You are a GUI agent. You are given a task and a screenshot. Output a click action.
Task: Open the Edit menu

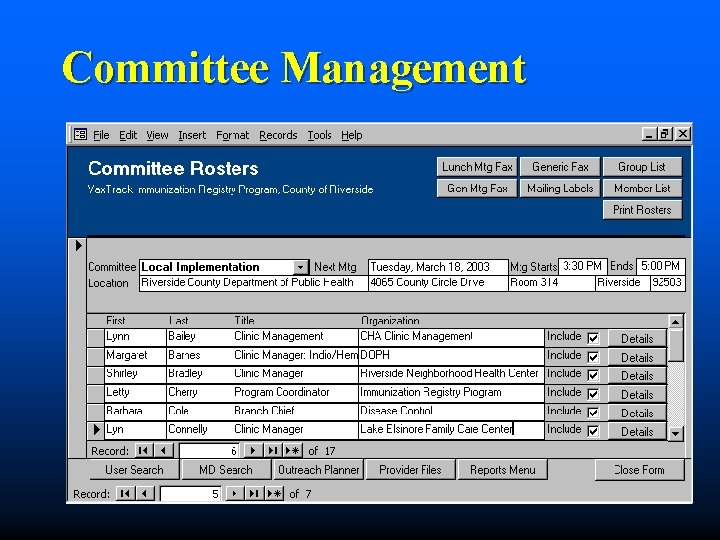tap(128, 135)
